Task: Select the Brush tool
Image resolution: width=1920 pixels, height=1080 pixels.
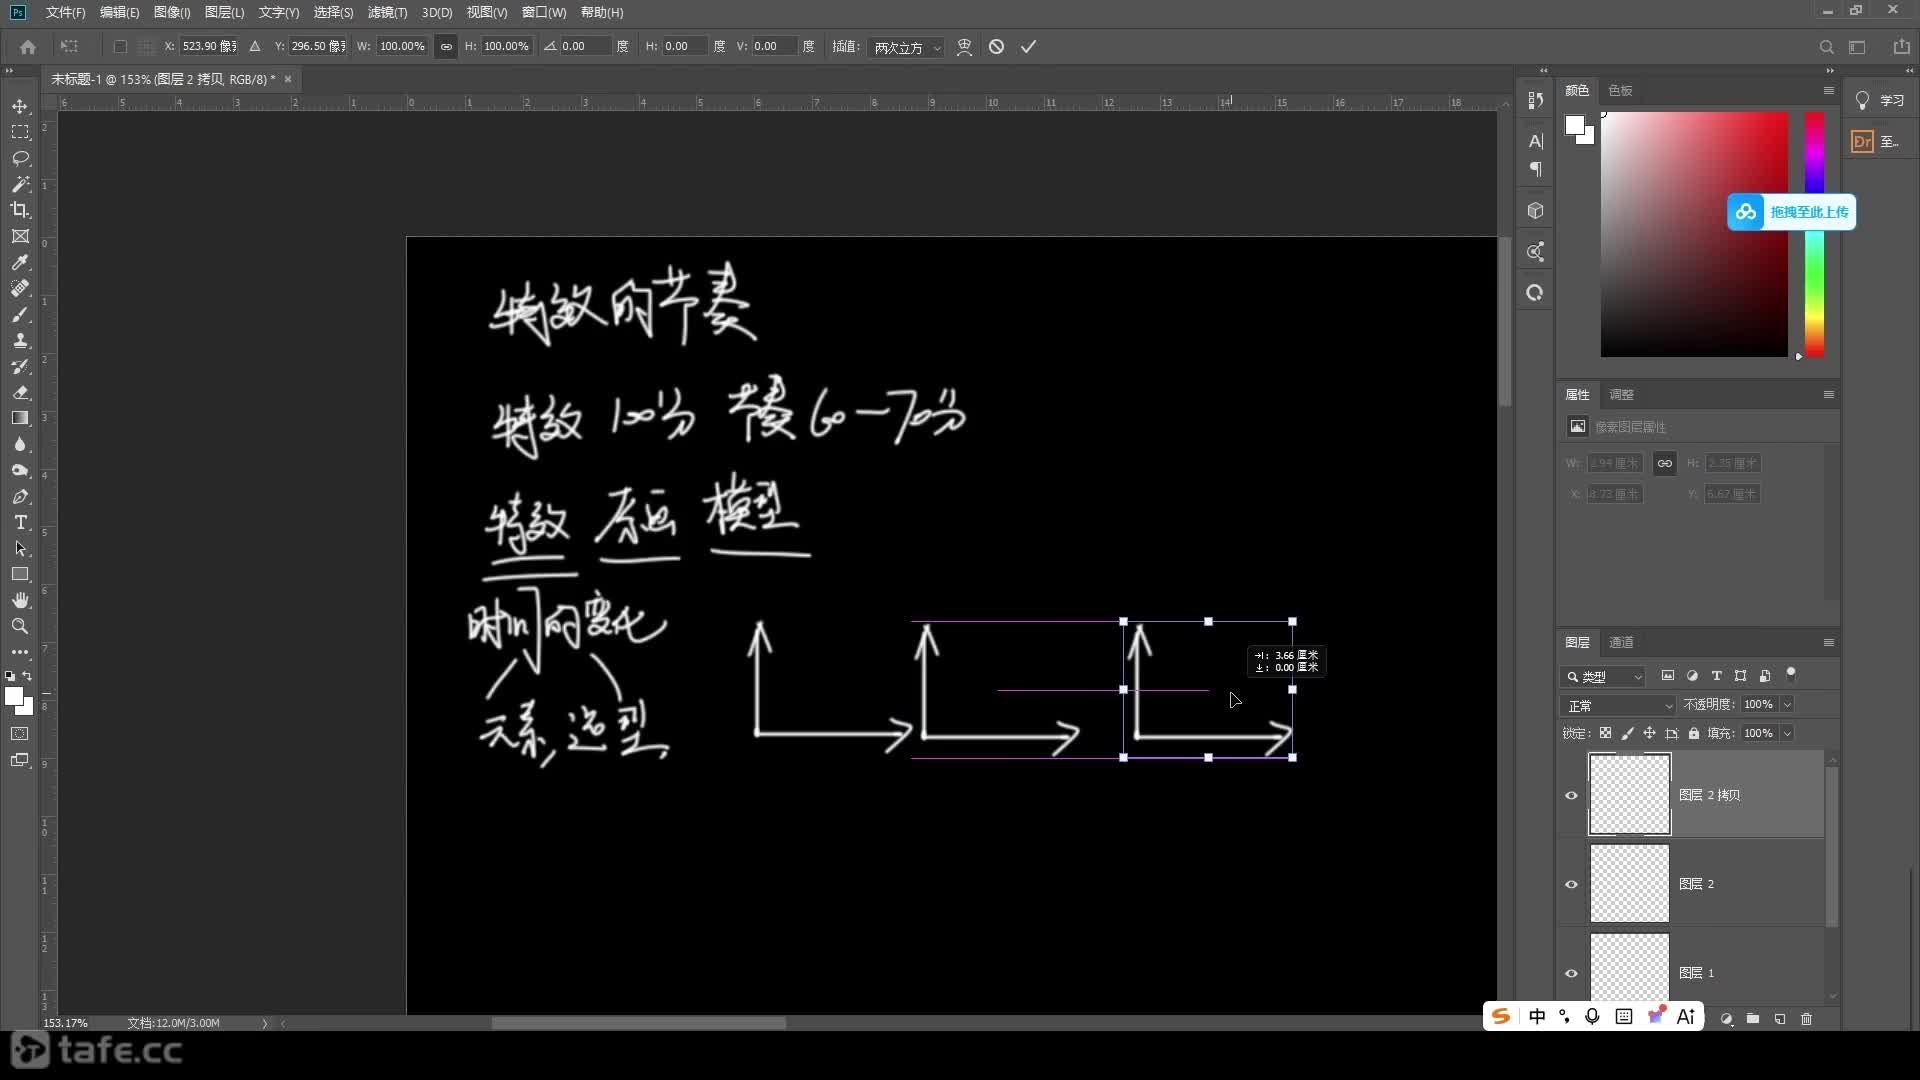Action: 20,314
